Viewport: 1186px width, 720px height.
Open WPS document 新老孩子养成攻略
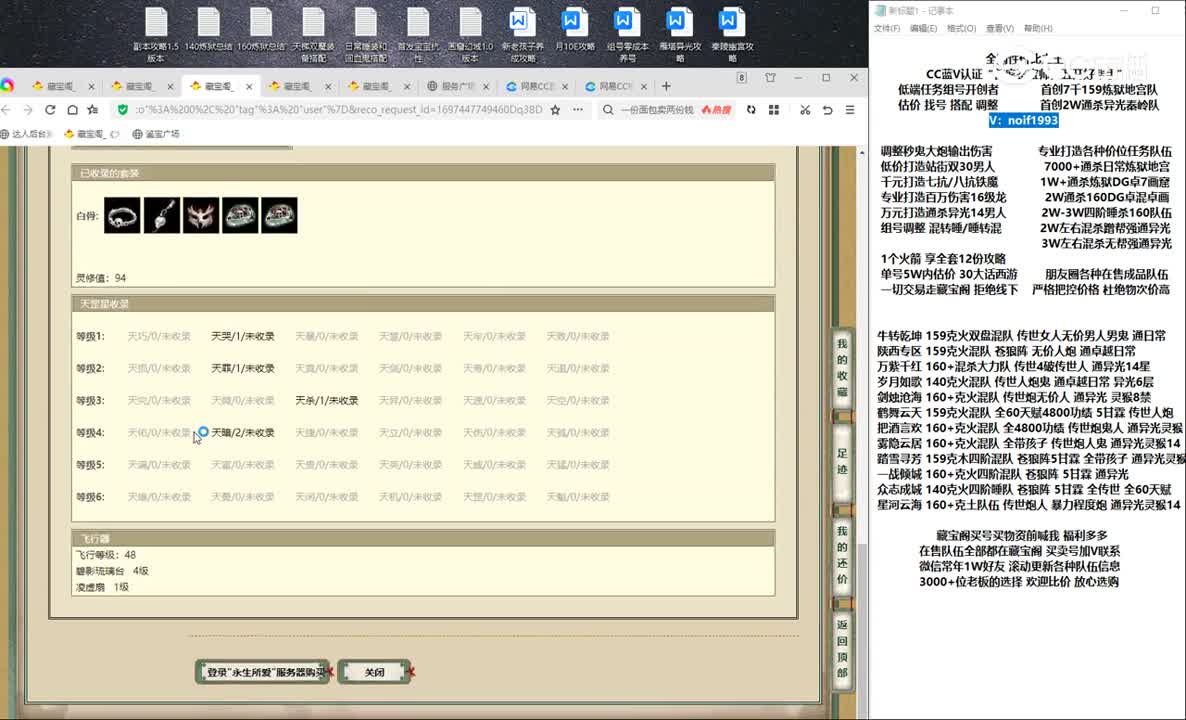522,35
